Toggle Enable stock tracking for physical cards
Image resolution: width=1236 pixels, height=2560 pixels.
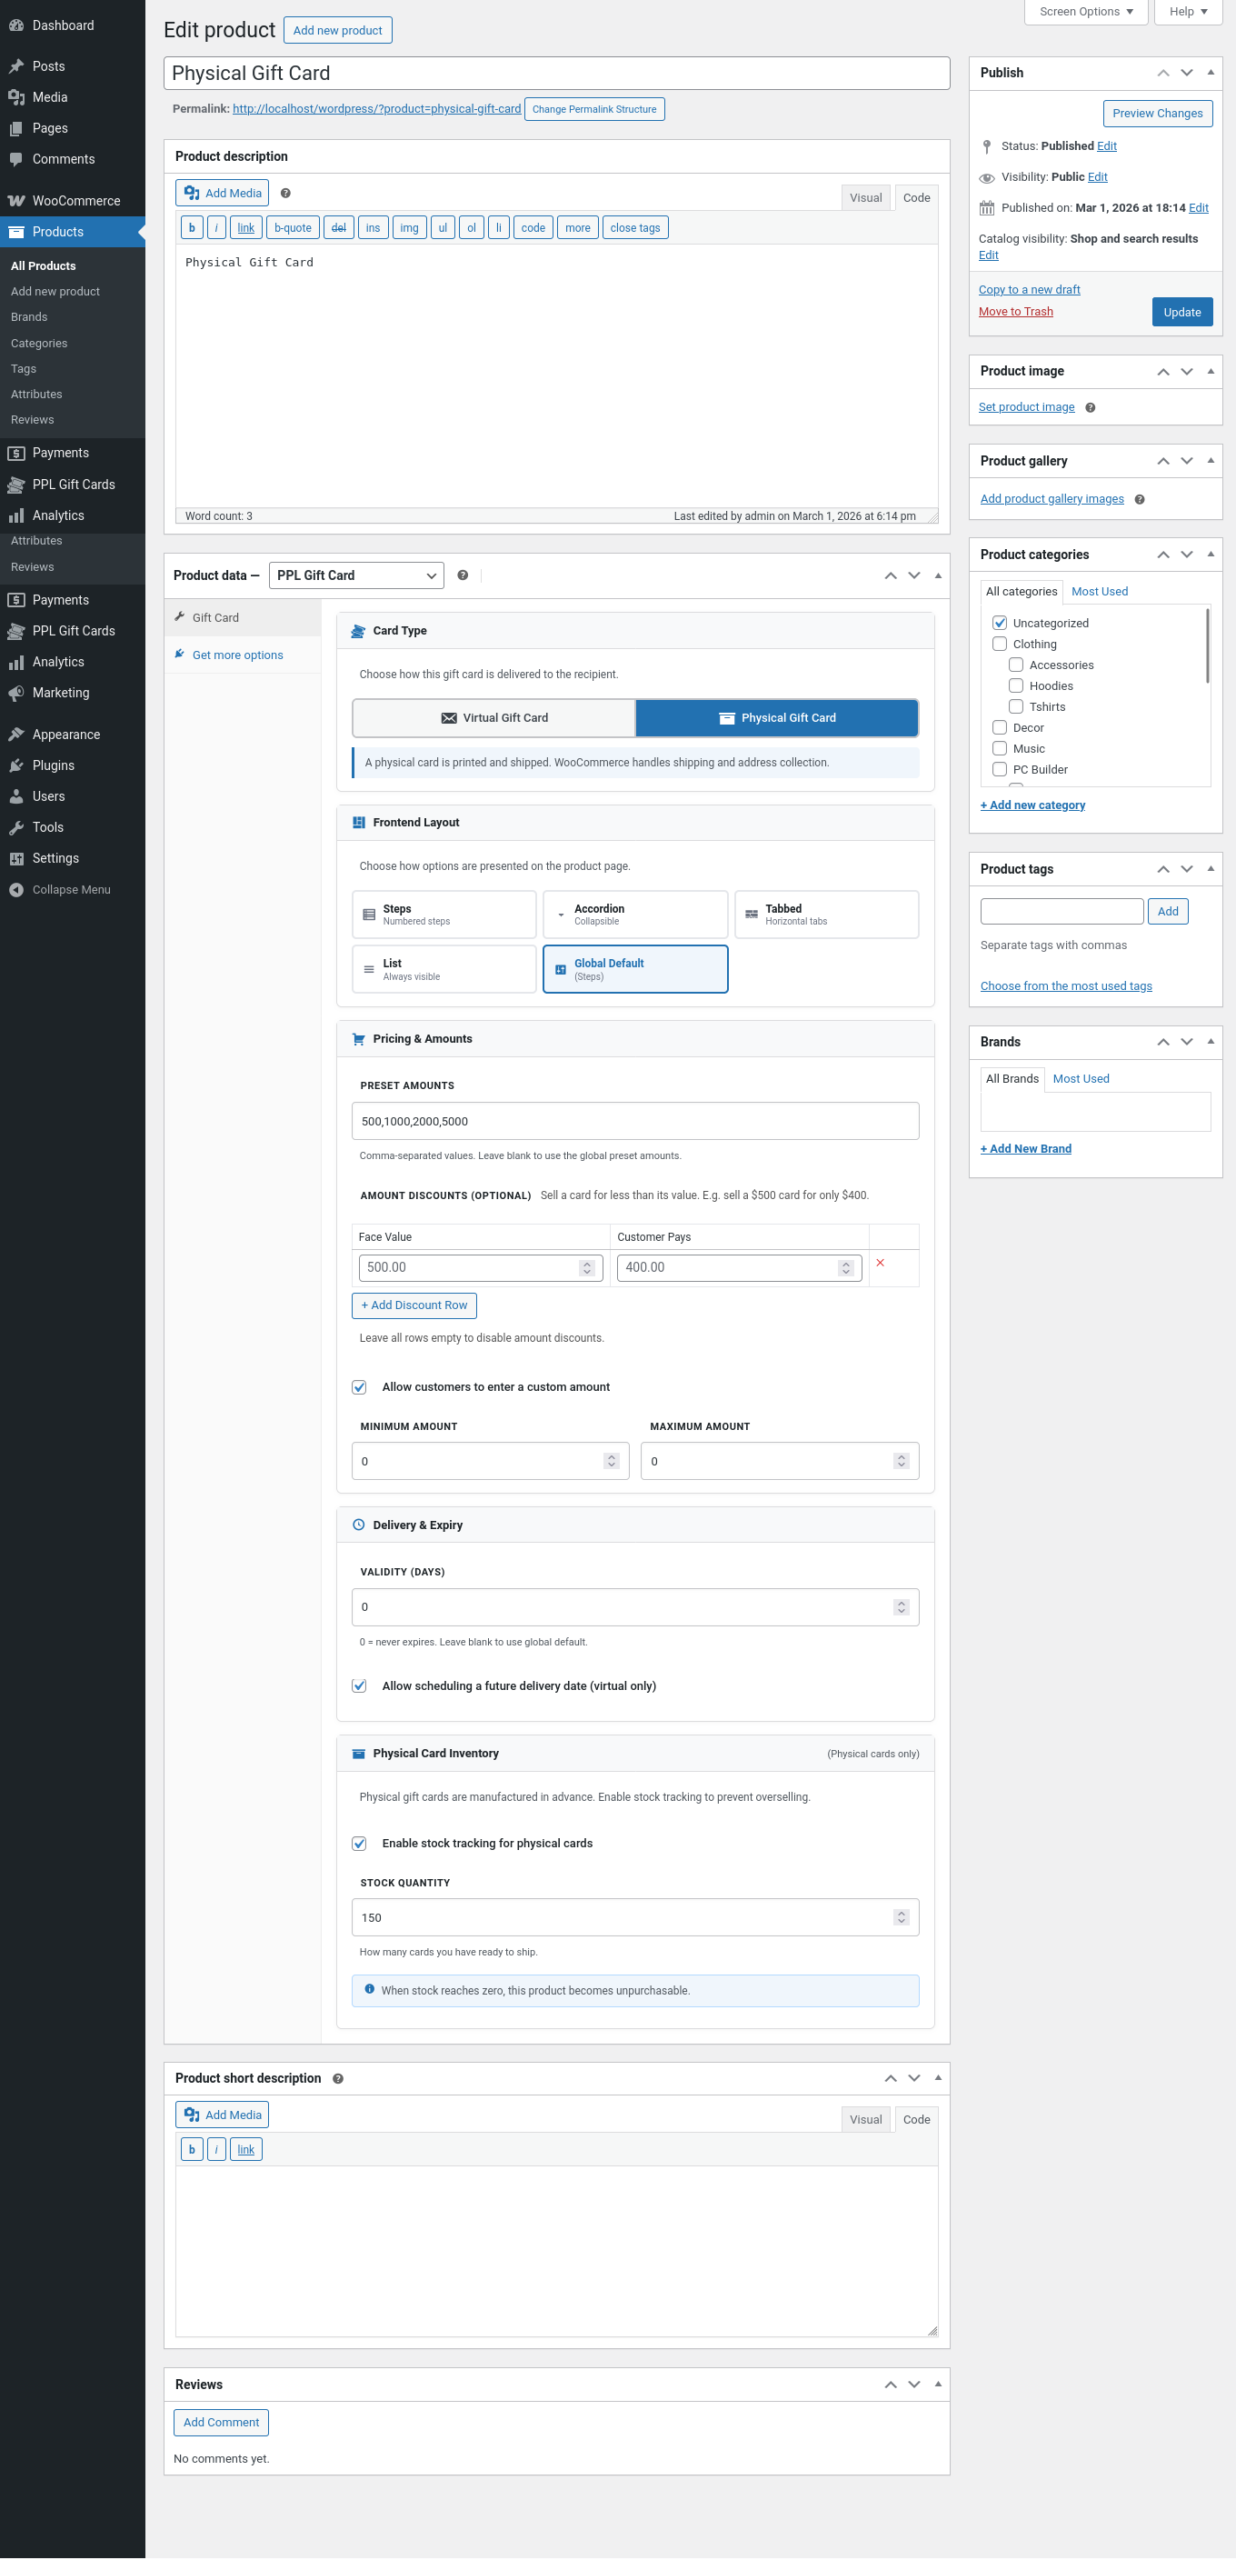(x=359, y=1844)
